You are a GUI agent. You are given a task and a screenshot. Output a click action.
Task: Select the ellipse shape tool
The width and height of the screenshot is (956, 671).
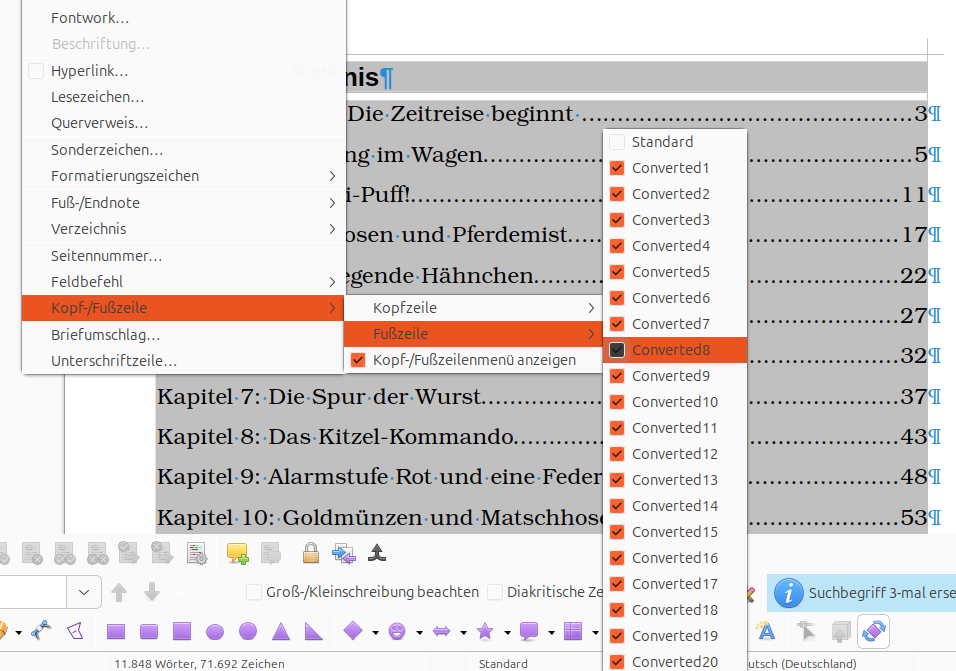[x=214, y=631]
